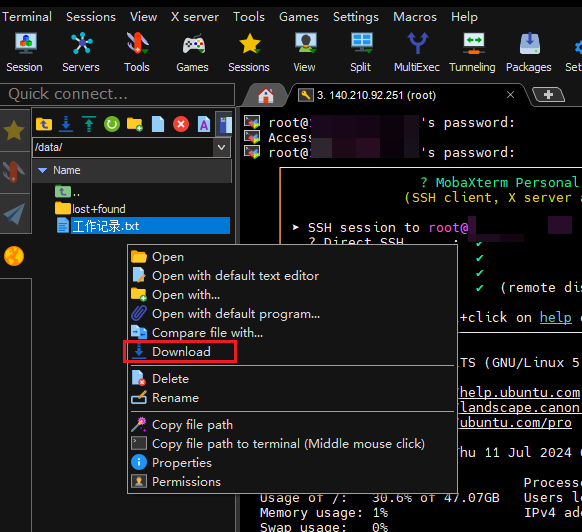Open the Sessions star toolbar icon
This screenshot has width=582, height=532.
click(249, 52)
